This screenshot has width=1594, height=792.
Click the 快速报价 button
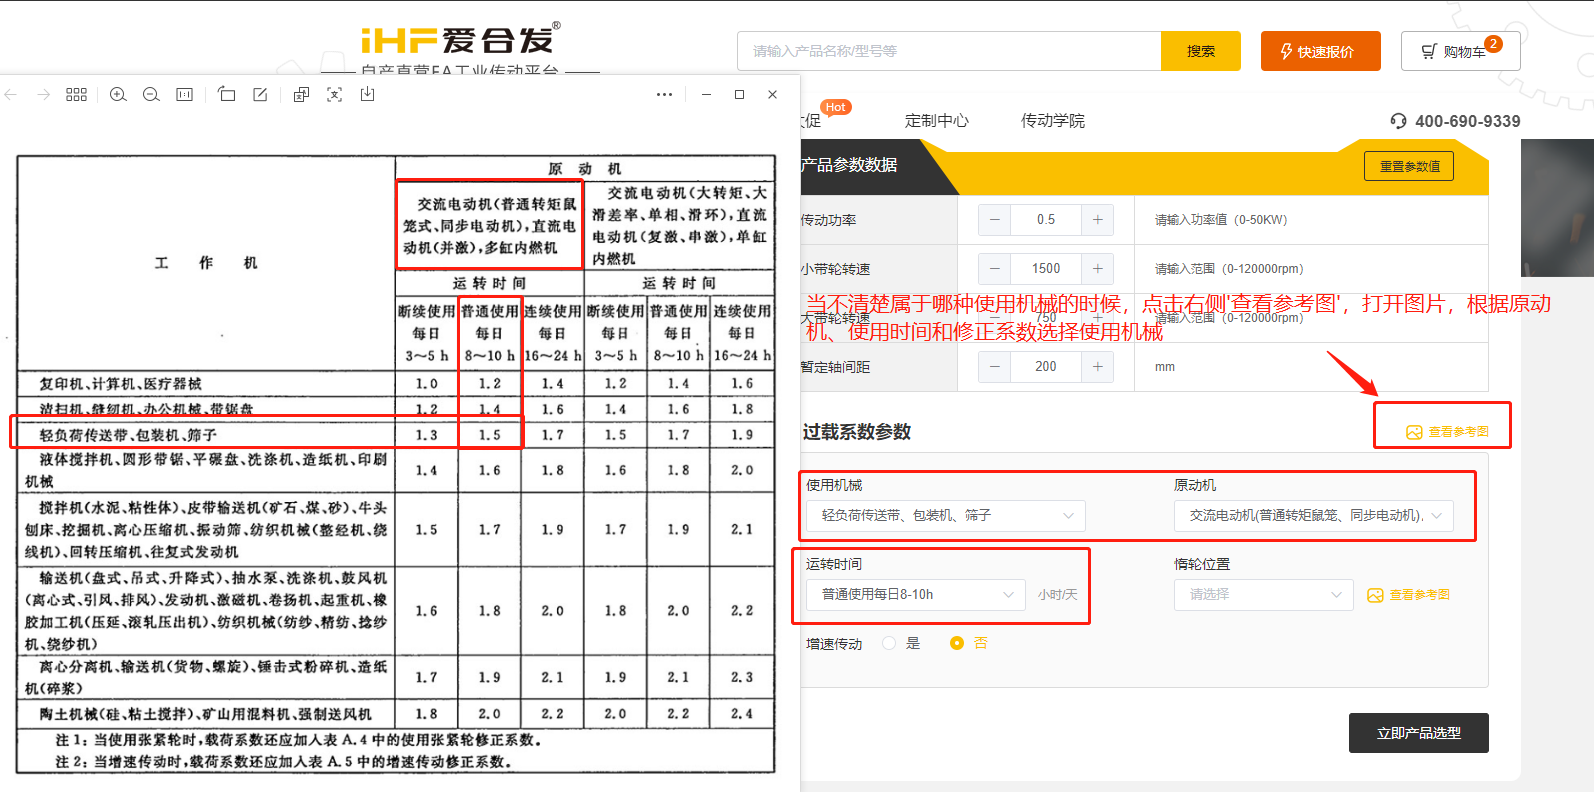coord(1320,51)
